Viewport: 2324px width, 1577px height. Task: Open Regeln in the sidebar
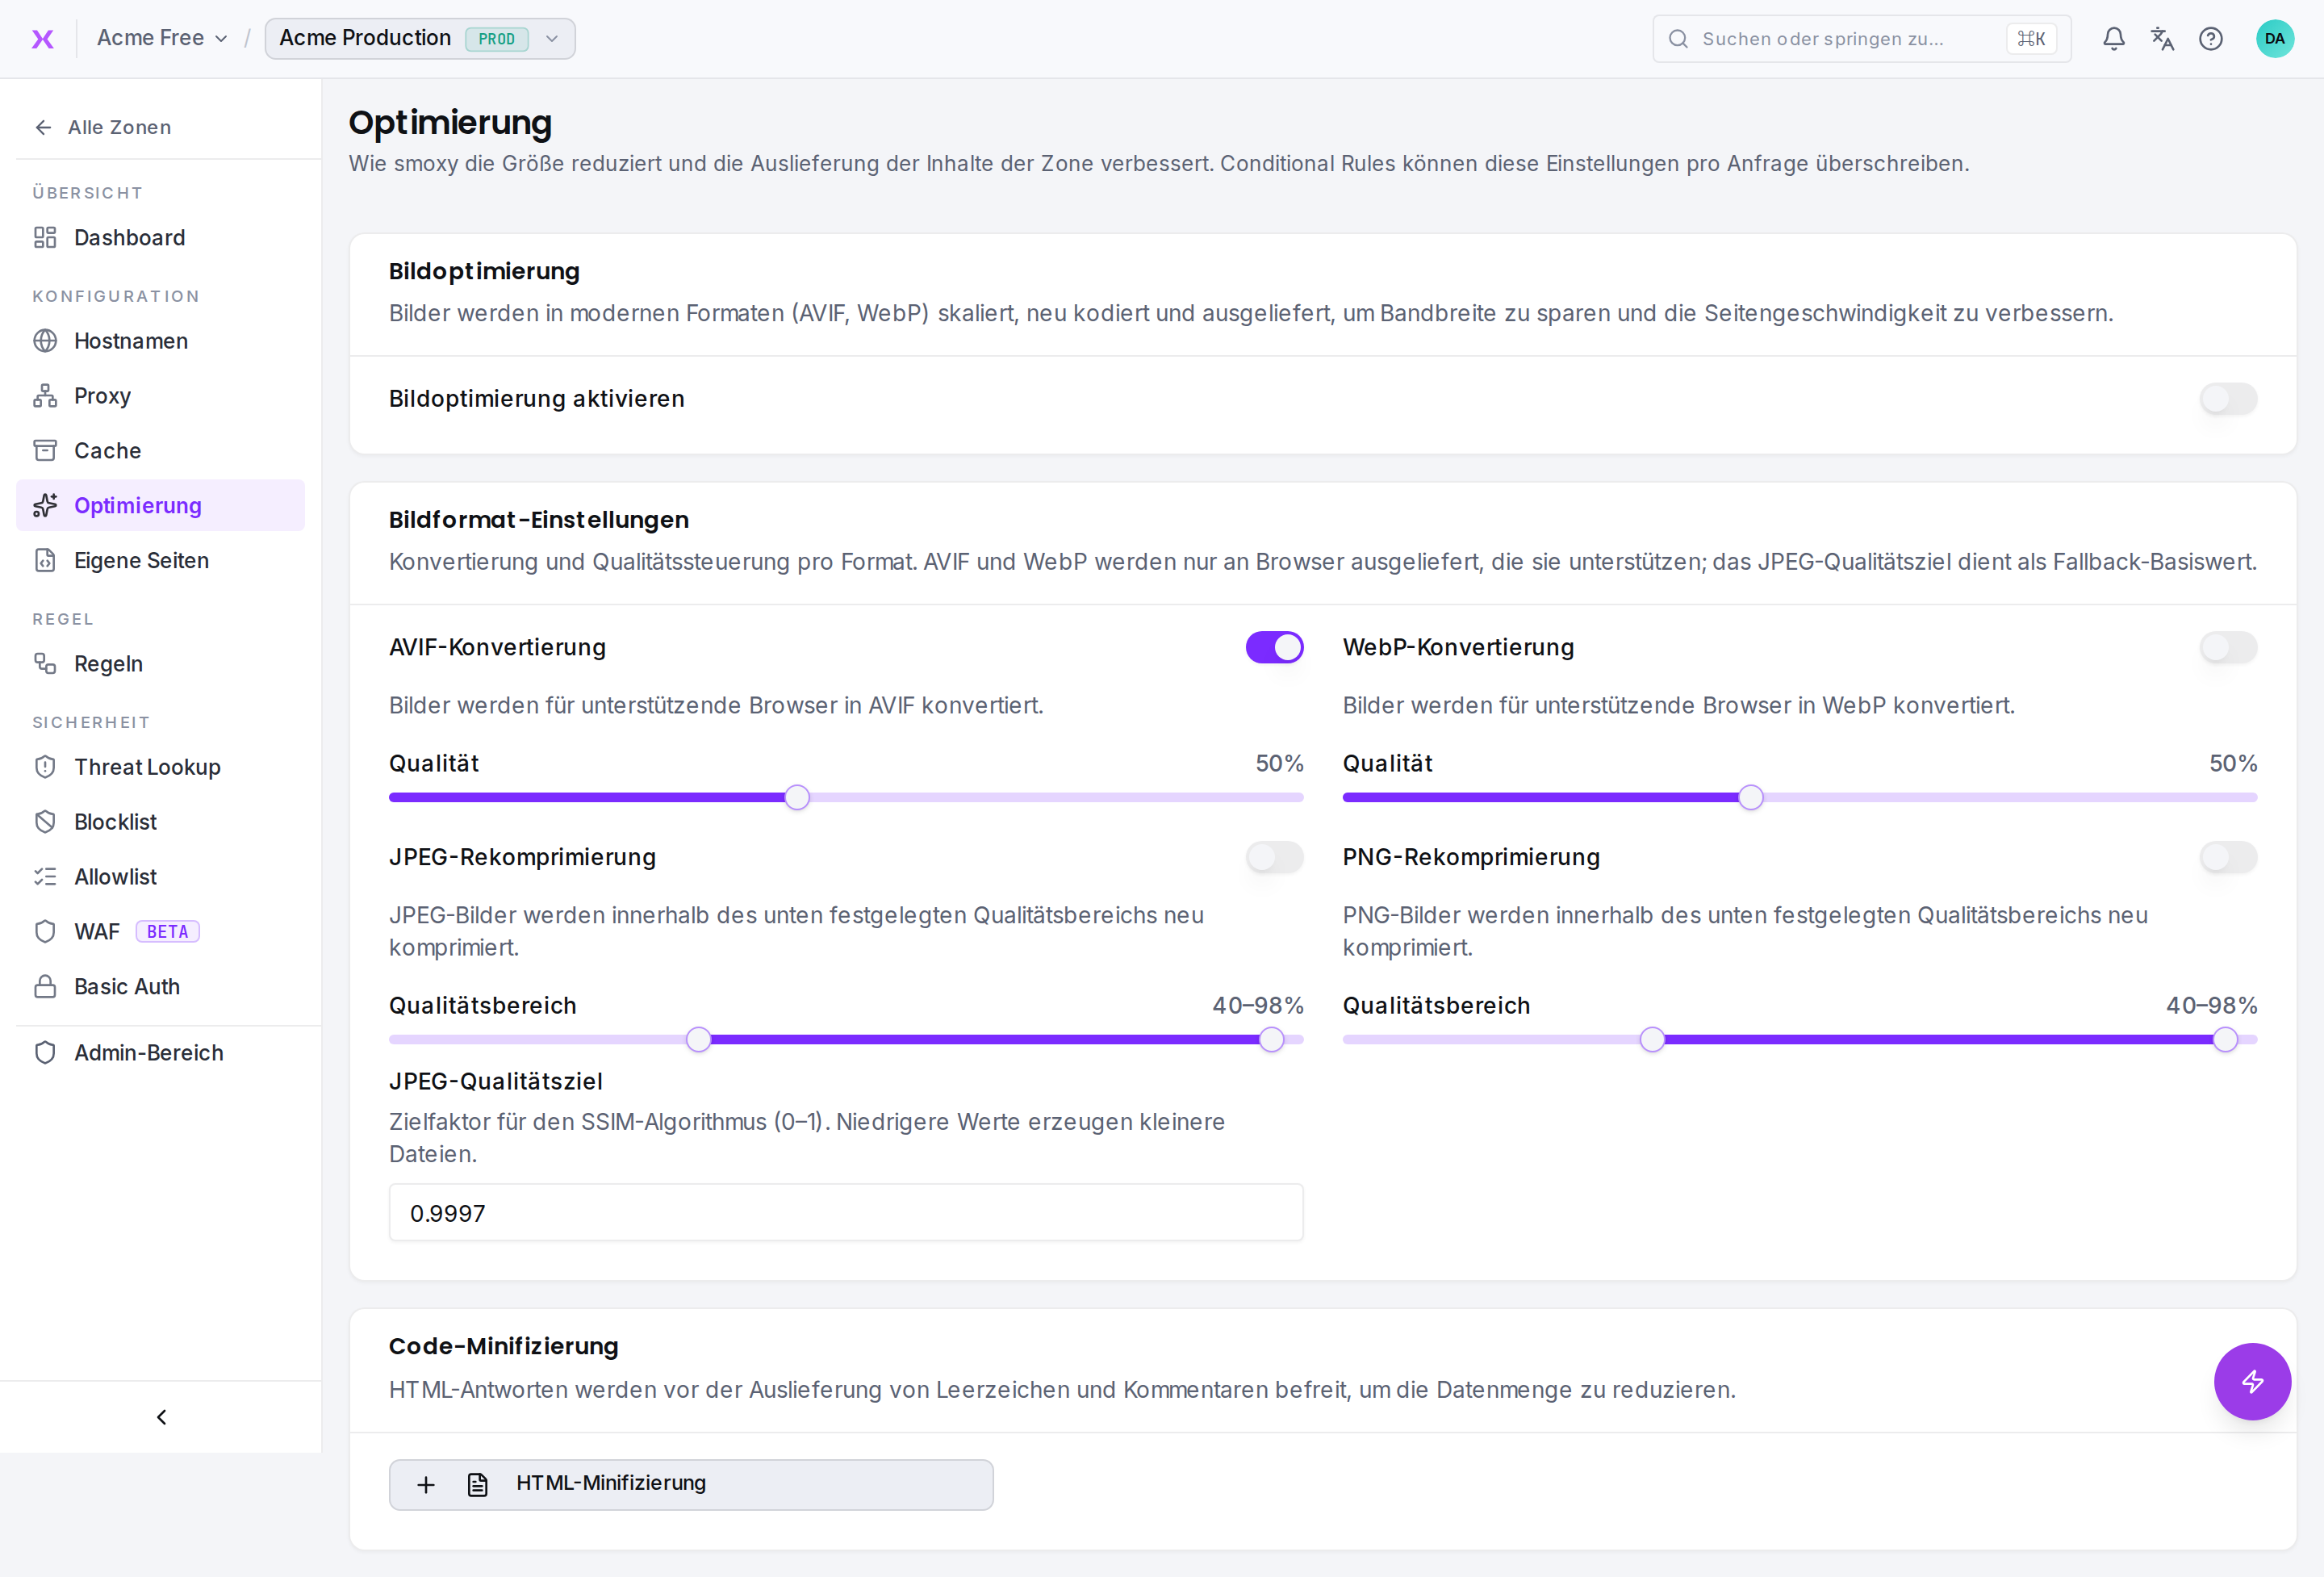(x=161, y=664)
